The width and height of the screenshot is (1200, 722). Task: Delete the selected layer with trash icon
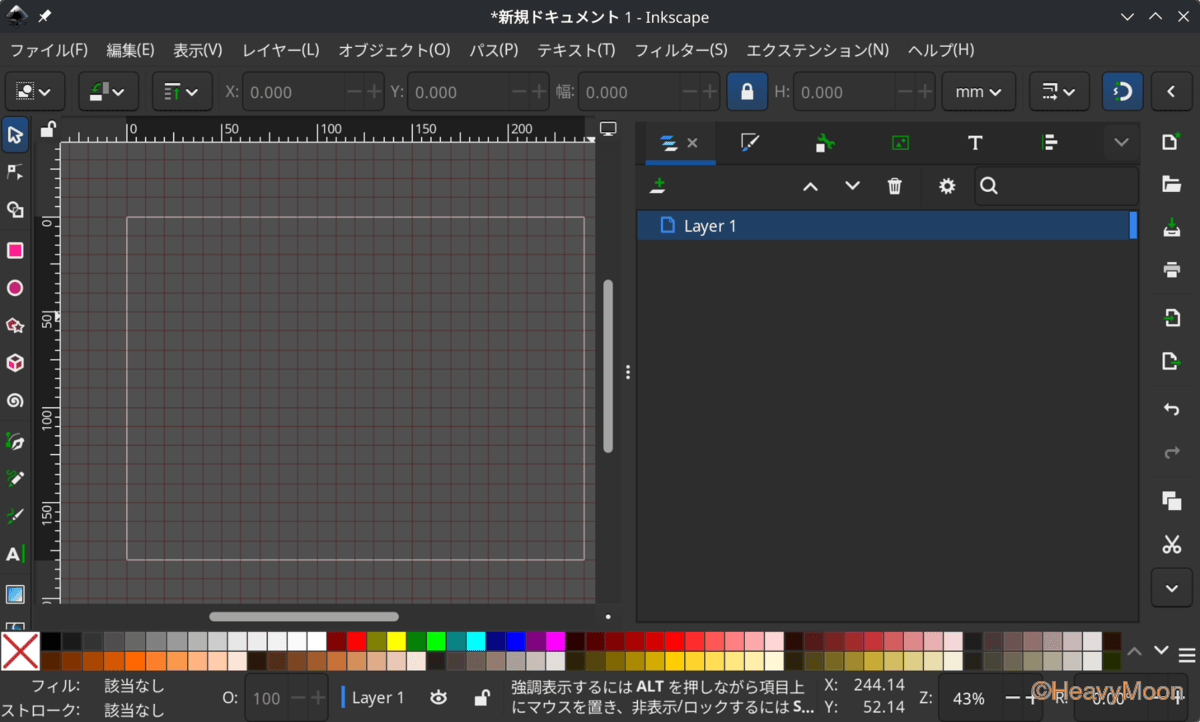click(895, 186)
